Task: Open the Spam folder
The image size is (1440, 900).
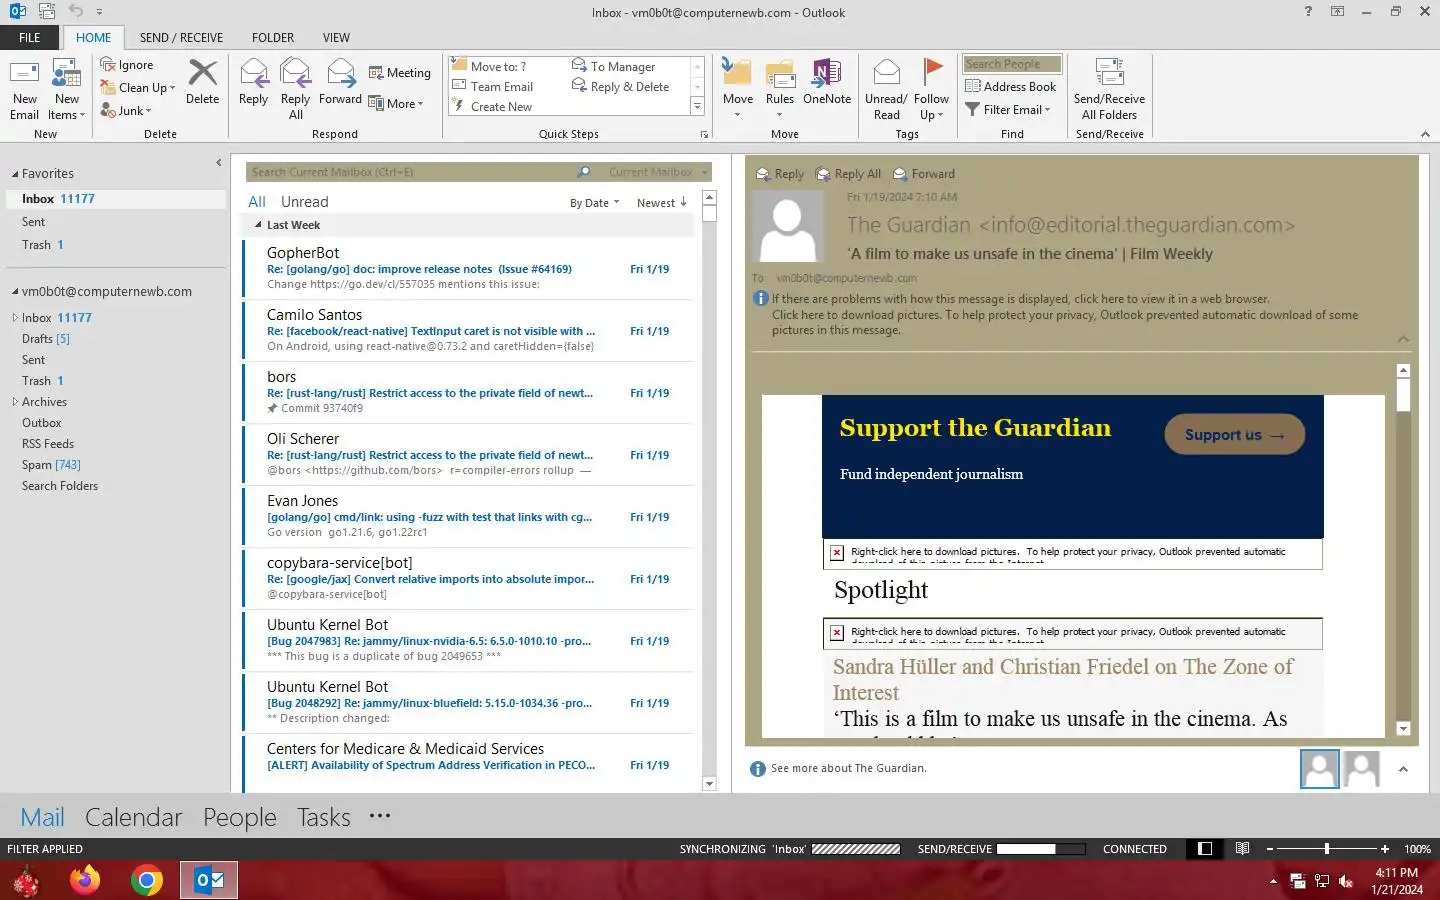Action: (51, 465)
